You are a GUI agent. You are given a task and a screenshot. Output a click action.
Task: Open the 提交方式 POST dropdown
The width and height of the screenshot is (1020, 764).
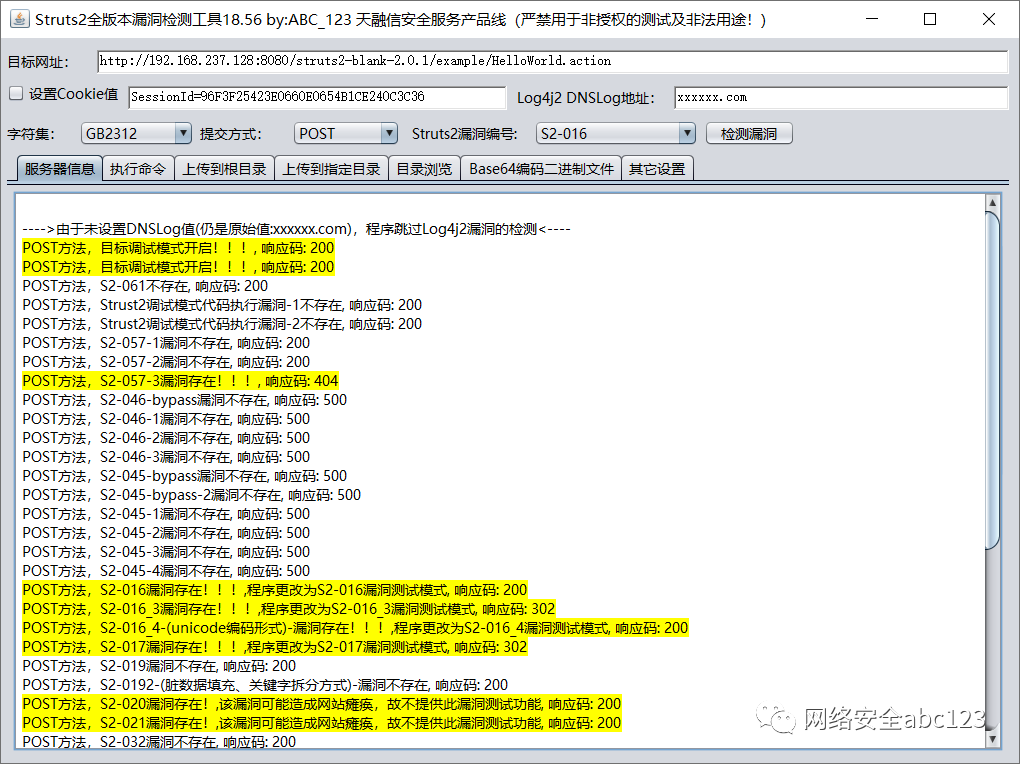point(345,133)
